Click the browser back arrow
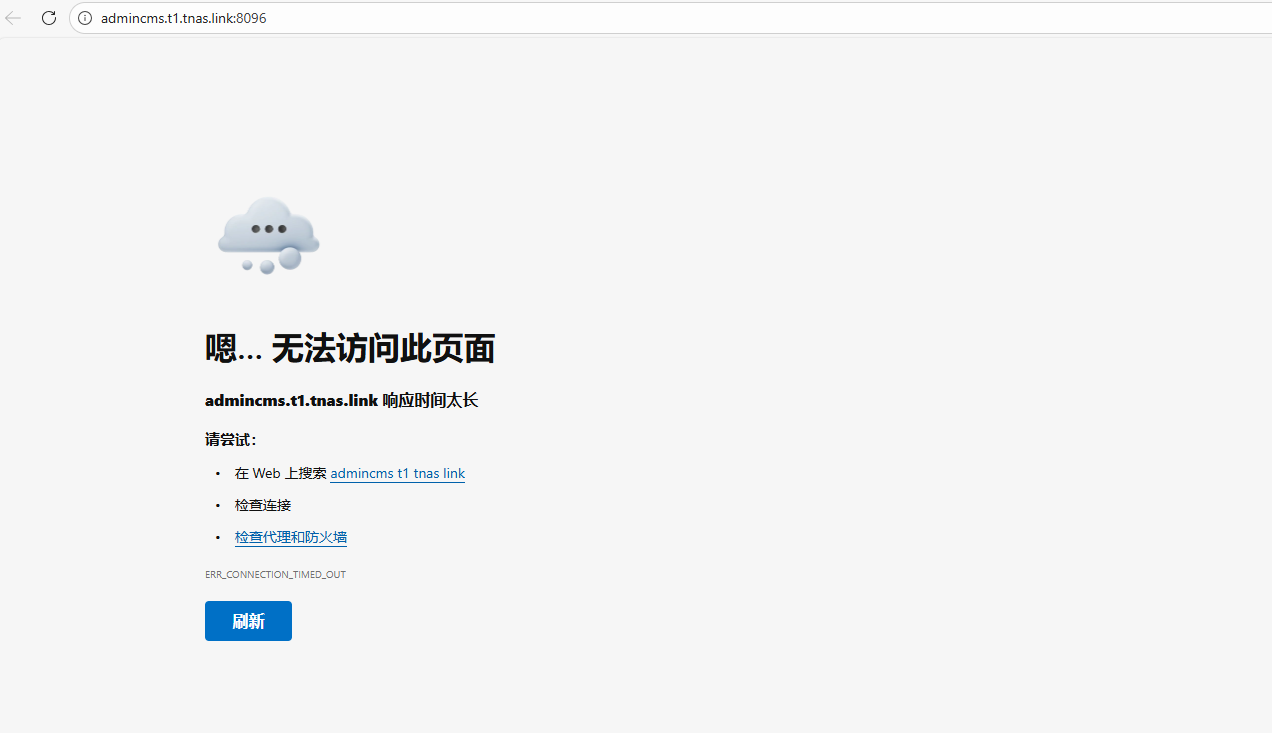This screenshot has height=733, width=1272. tap(13, 18)
